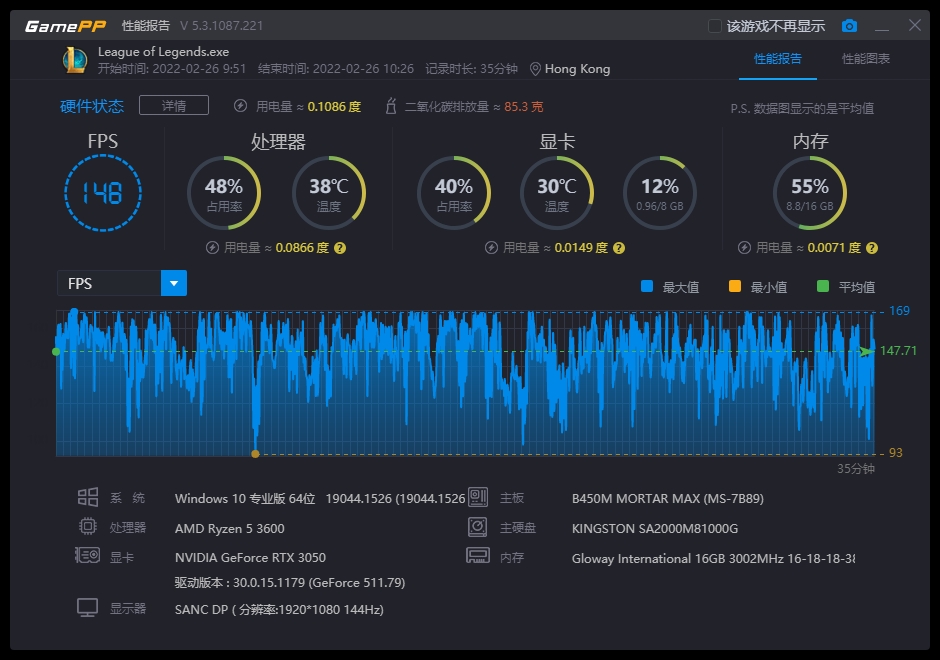Image resolution: width=940 pixels, height=660 pixels.
Task: Click the 硬件状态 hardware status label
Action: point(92,106)
